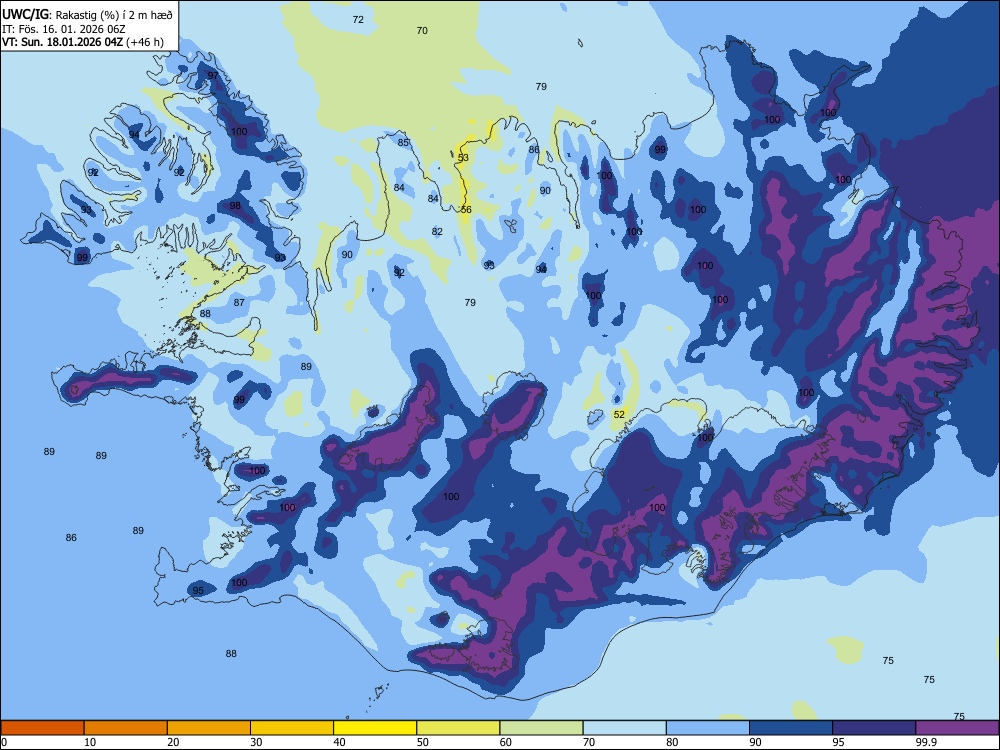Screen dimensions: 1000x750
Task: Click the light green 60–70 legend swatch
Action: click(x=541, y=728)
